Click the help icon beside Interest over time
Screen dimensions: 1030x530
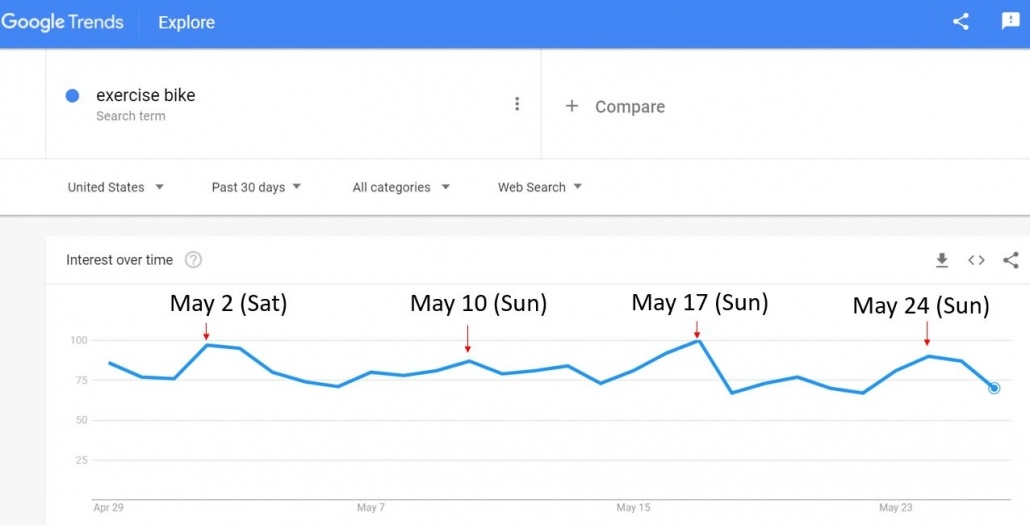[193, 260]
